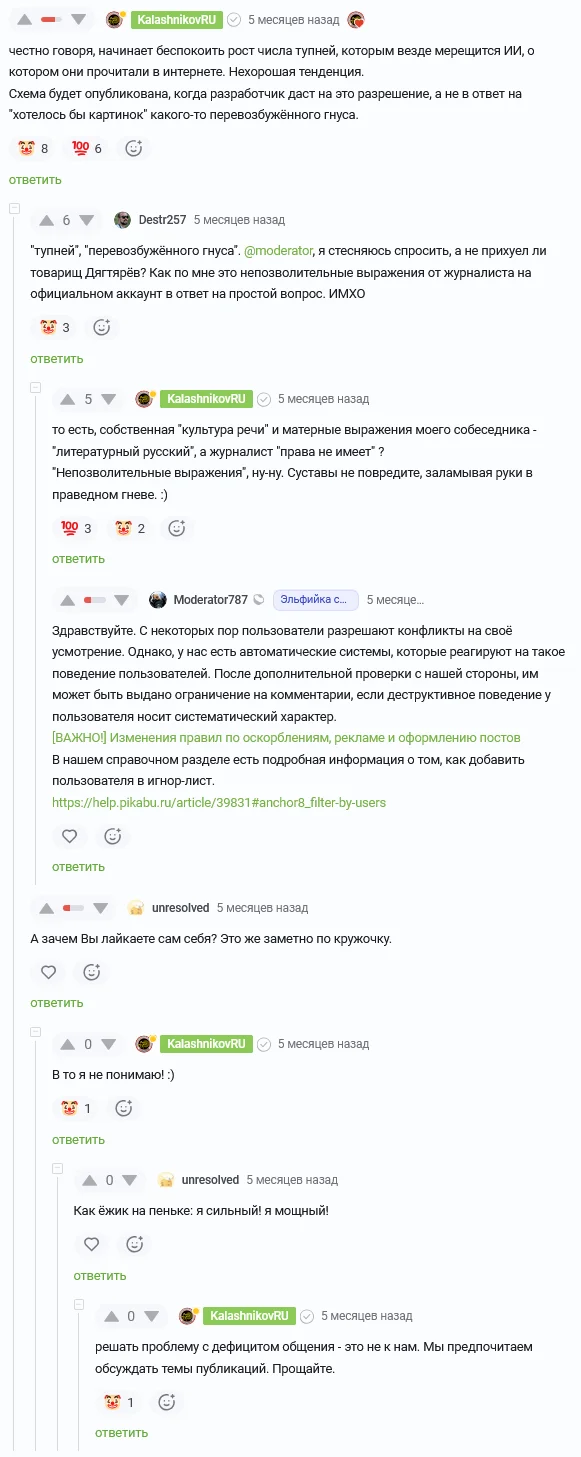Image resolution: width=581 pixels, height=1457 pixels.
Task: Click heart icon under Moderator787's comment
Action: pyautogui.click(x=69, y=835)
